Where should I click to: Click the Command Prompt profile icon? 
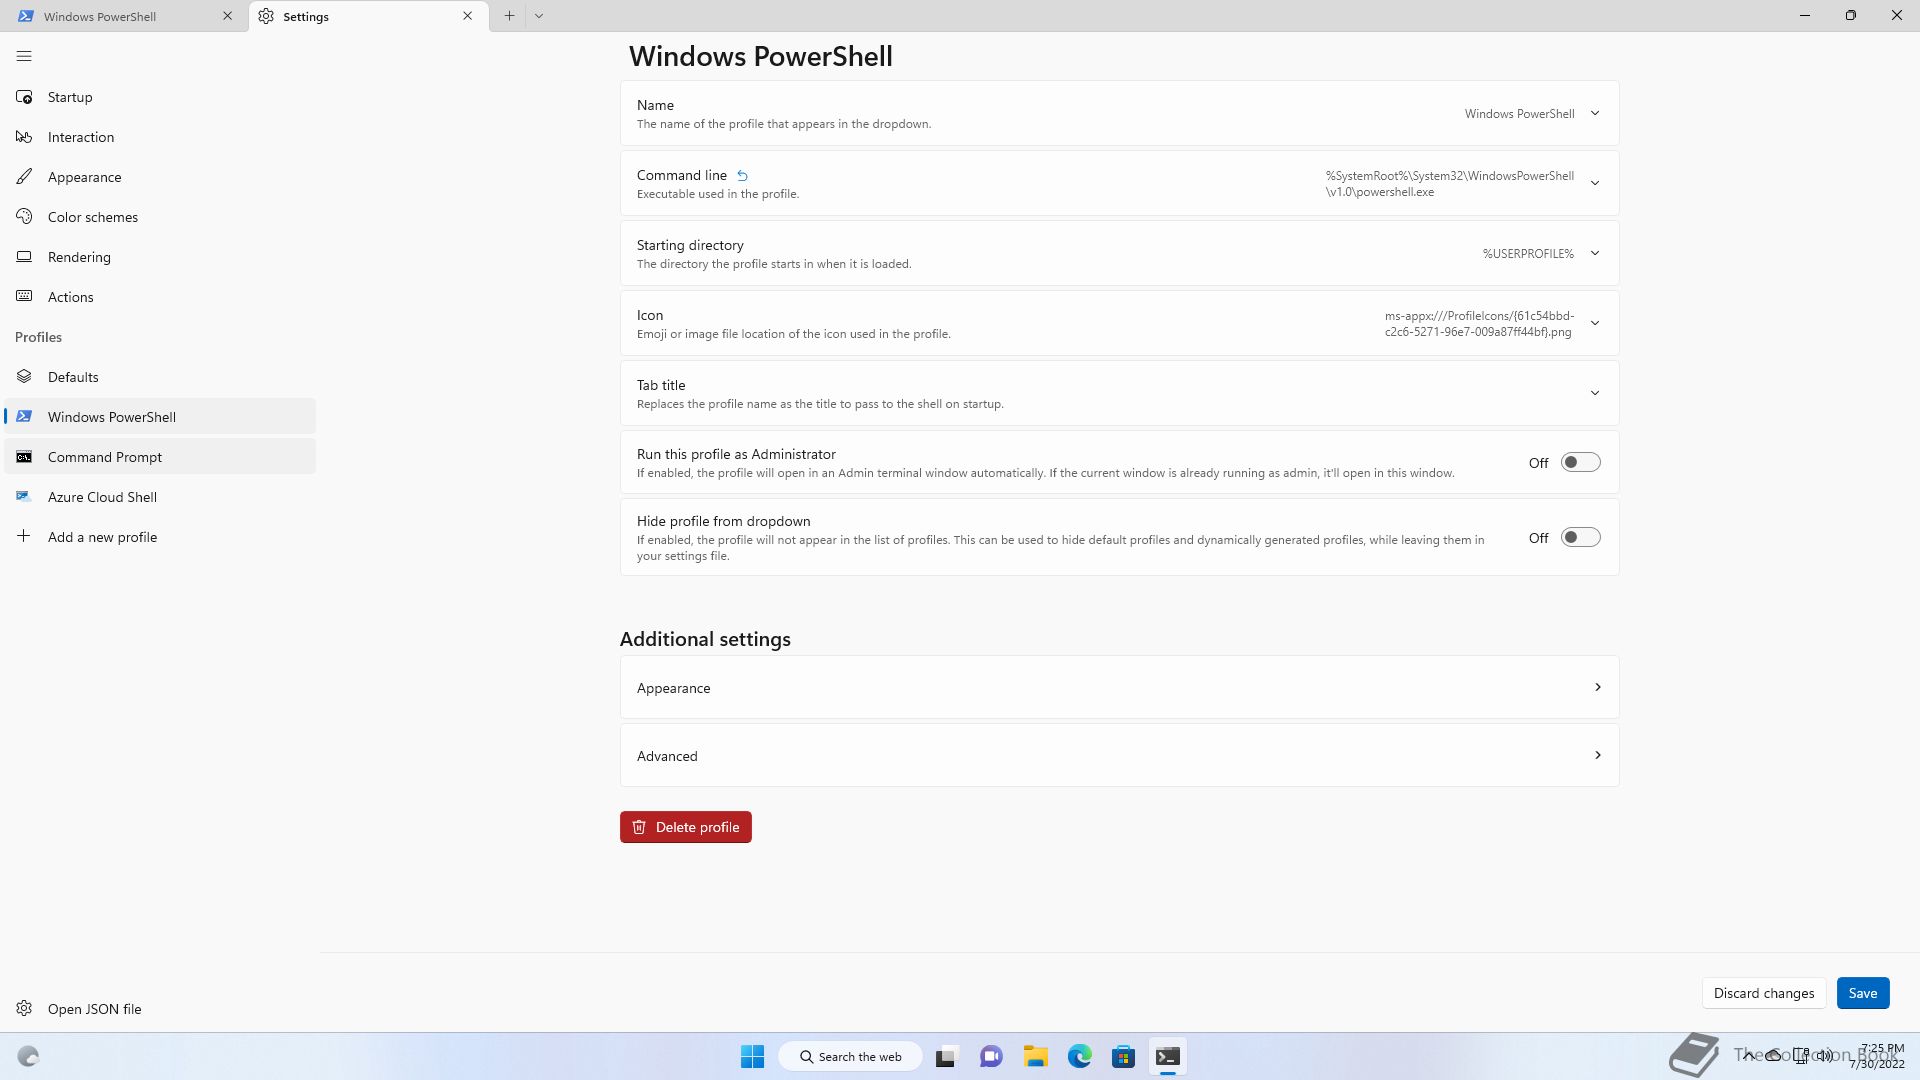24,457
